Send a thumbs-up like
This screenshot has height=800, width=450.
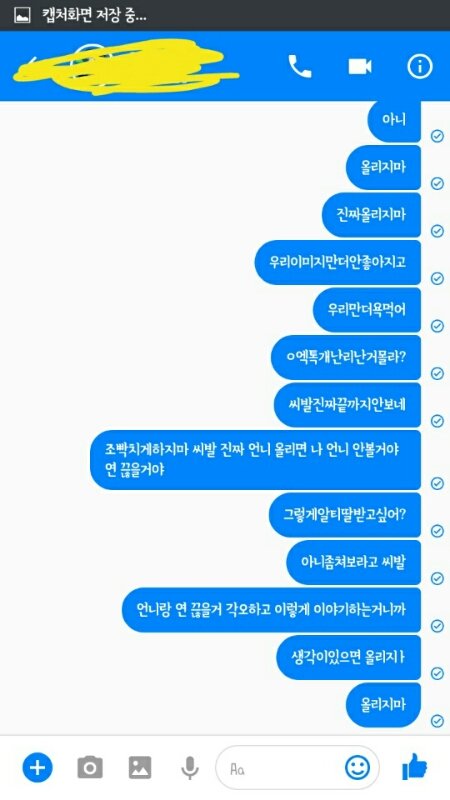(414, 766)
